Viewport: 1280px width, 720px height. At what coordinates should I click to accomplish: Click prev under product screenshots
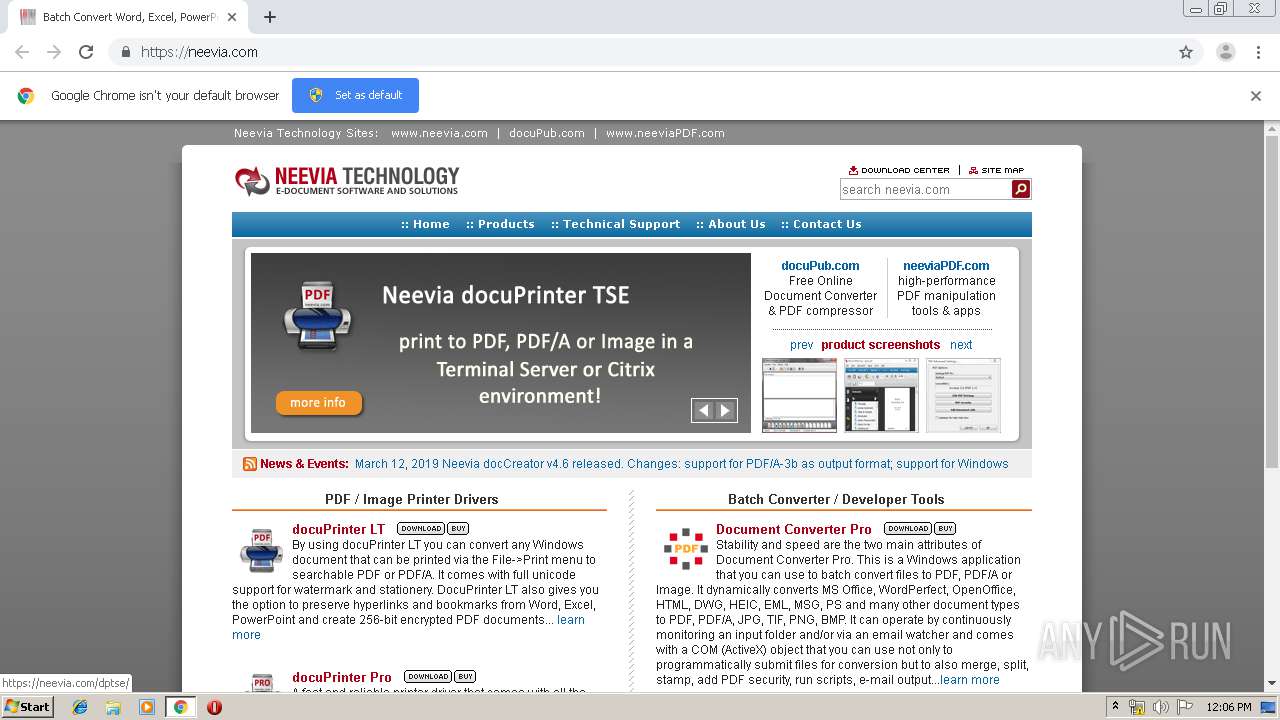pyautogui.click(x=801, y=345)
